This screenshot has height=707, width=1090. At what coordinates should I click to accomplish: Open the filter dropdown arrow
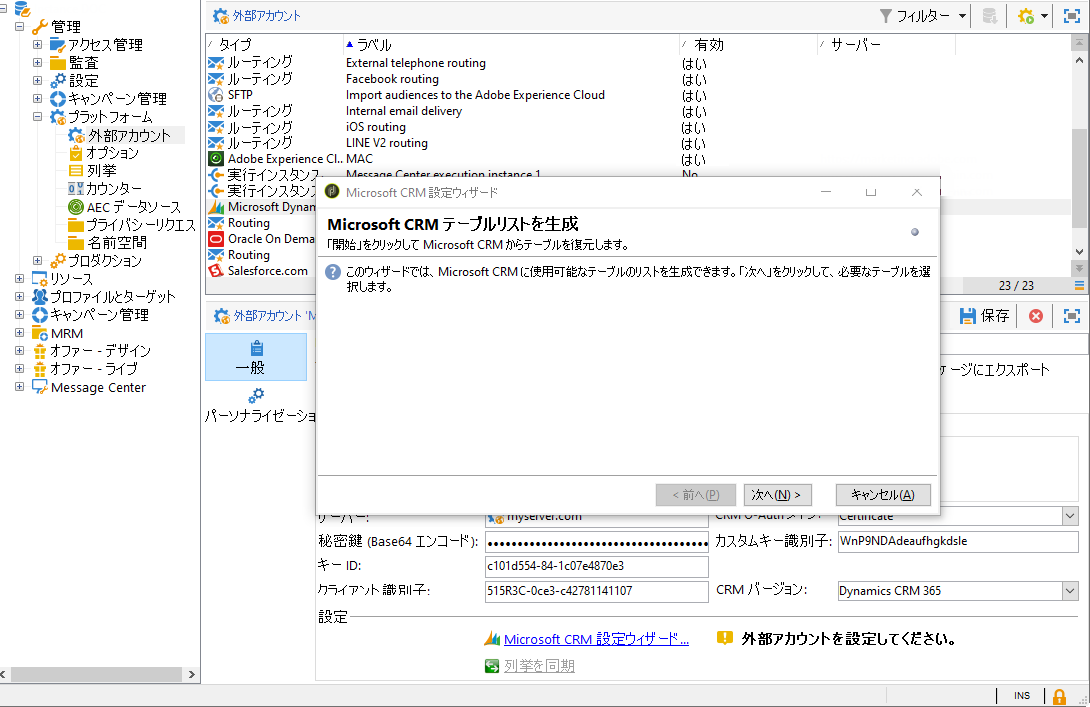[962, 16]
